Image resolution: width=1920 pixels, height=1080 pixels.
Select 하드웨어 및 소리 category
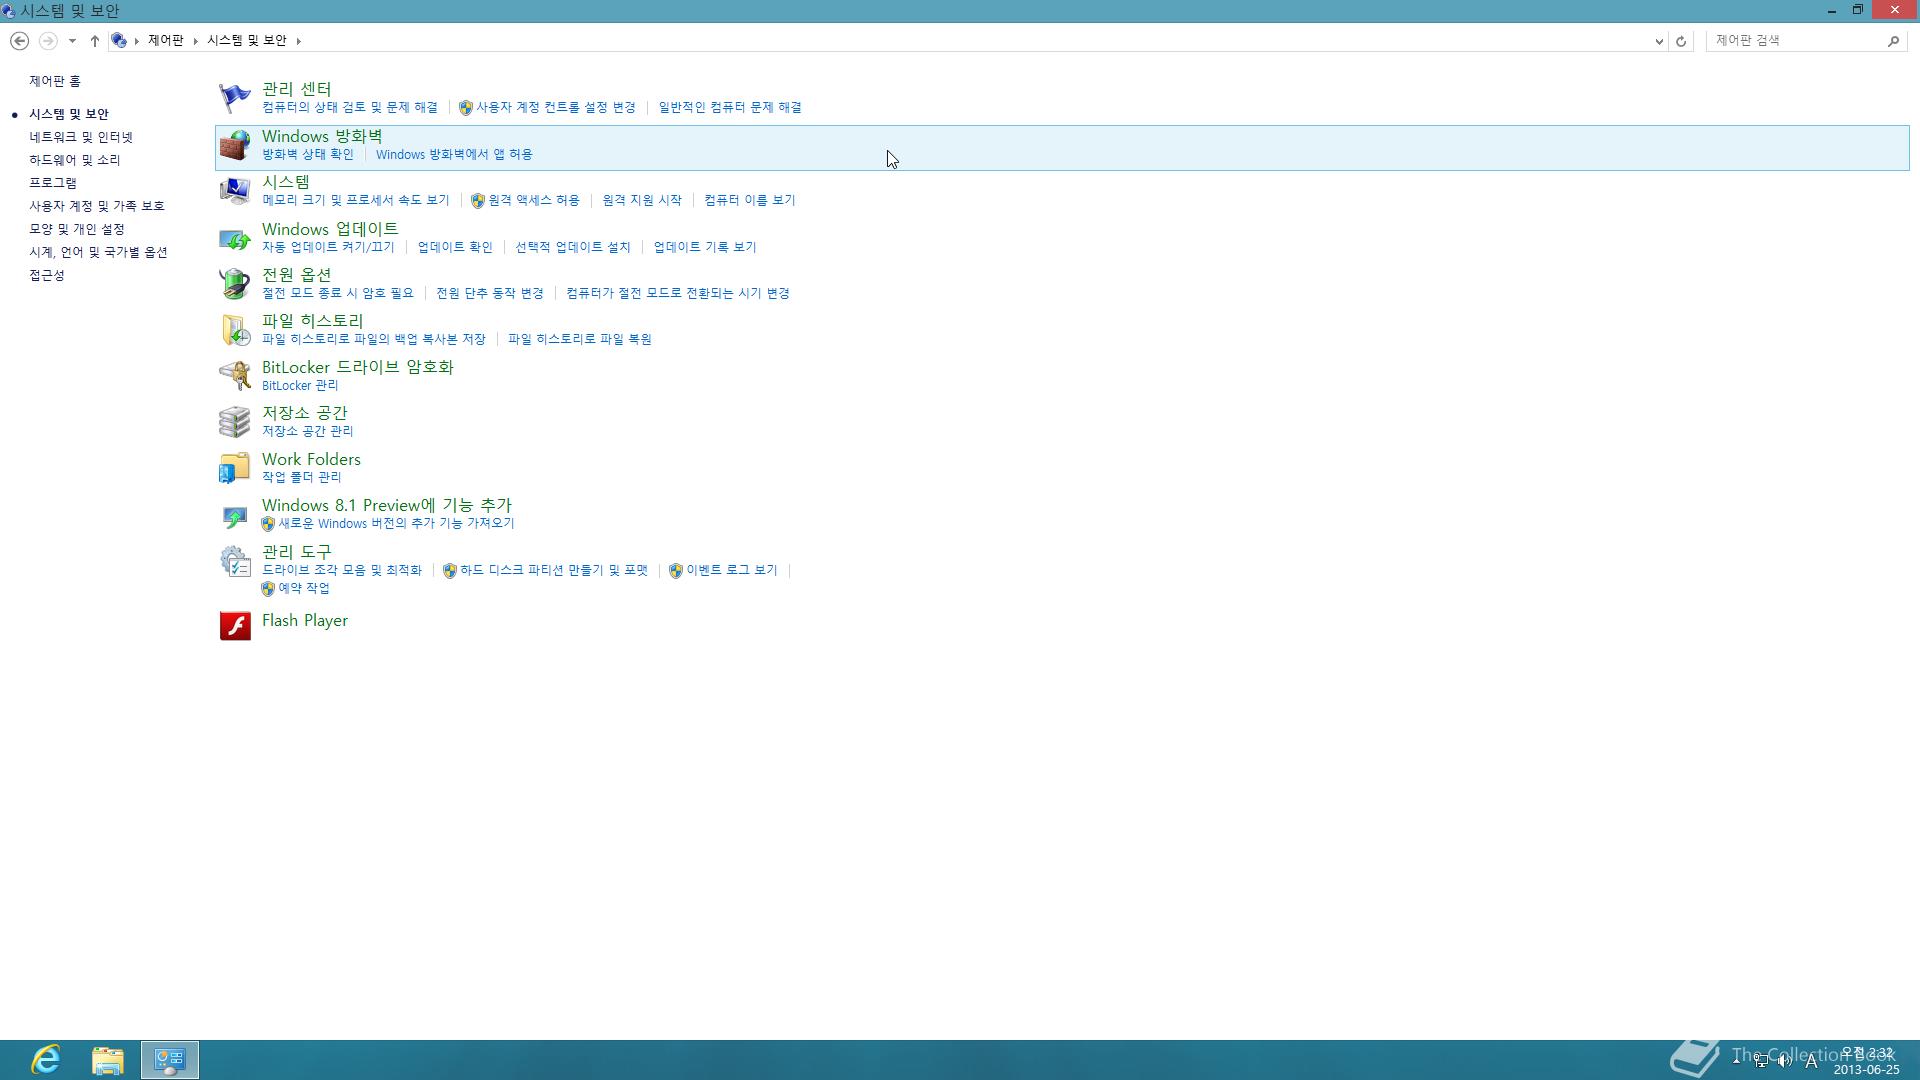75,160
